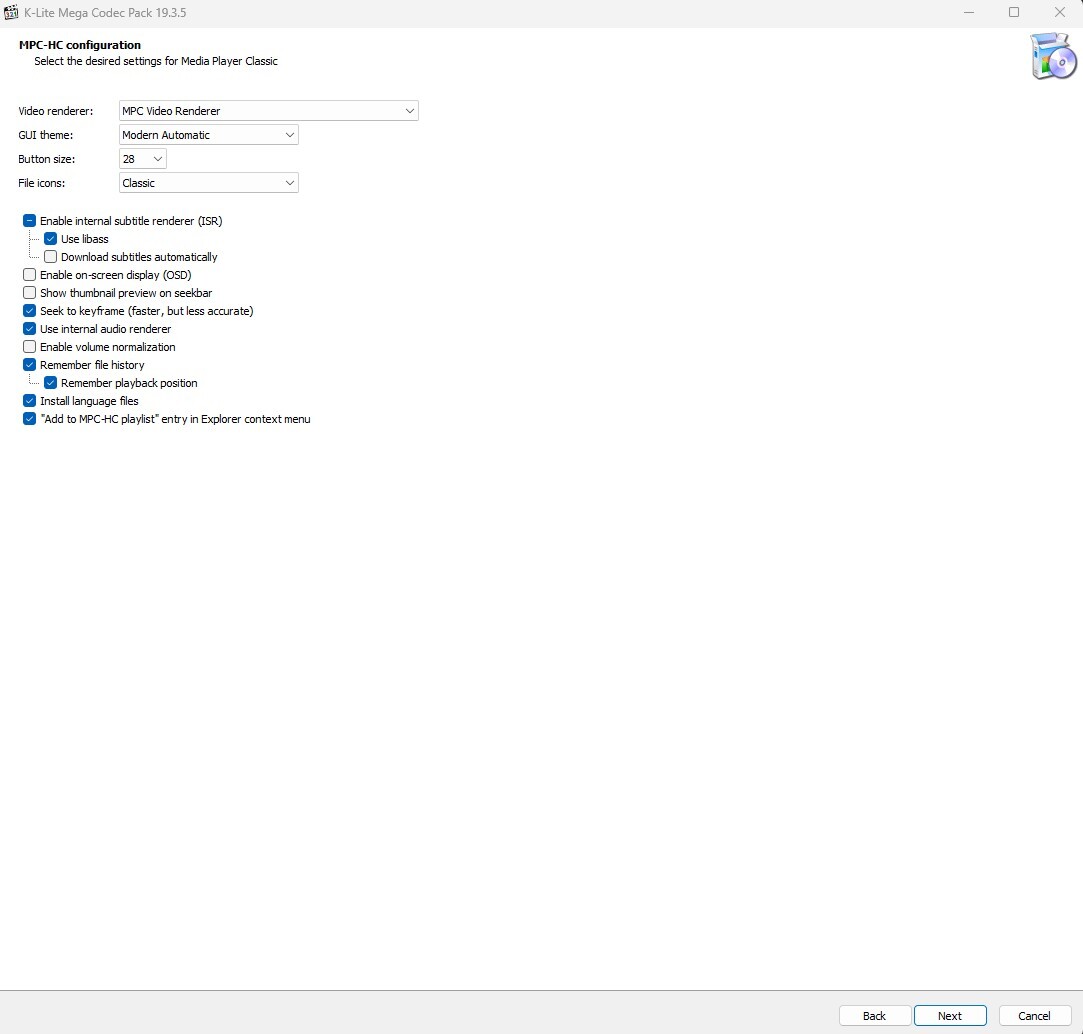Enable on-screen display (OSD) checkbox
This screenshot has width=1083, height=1034.
click(x=30, y=275)
